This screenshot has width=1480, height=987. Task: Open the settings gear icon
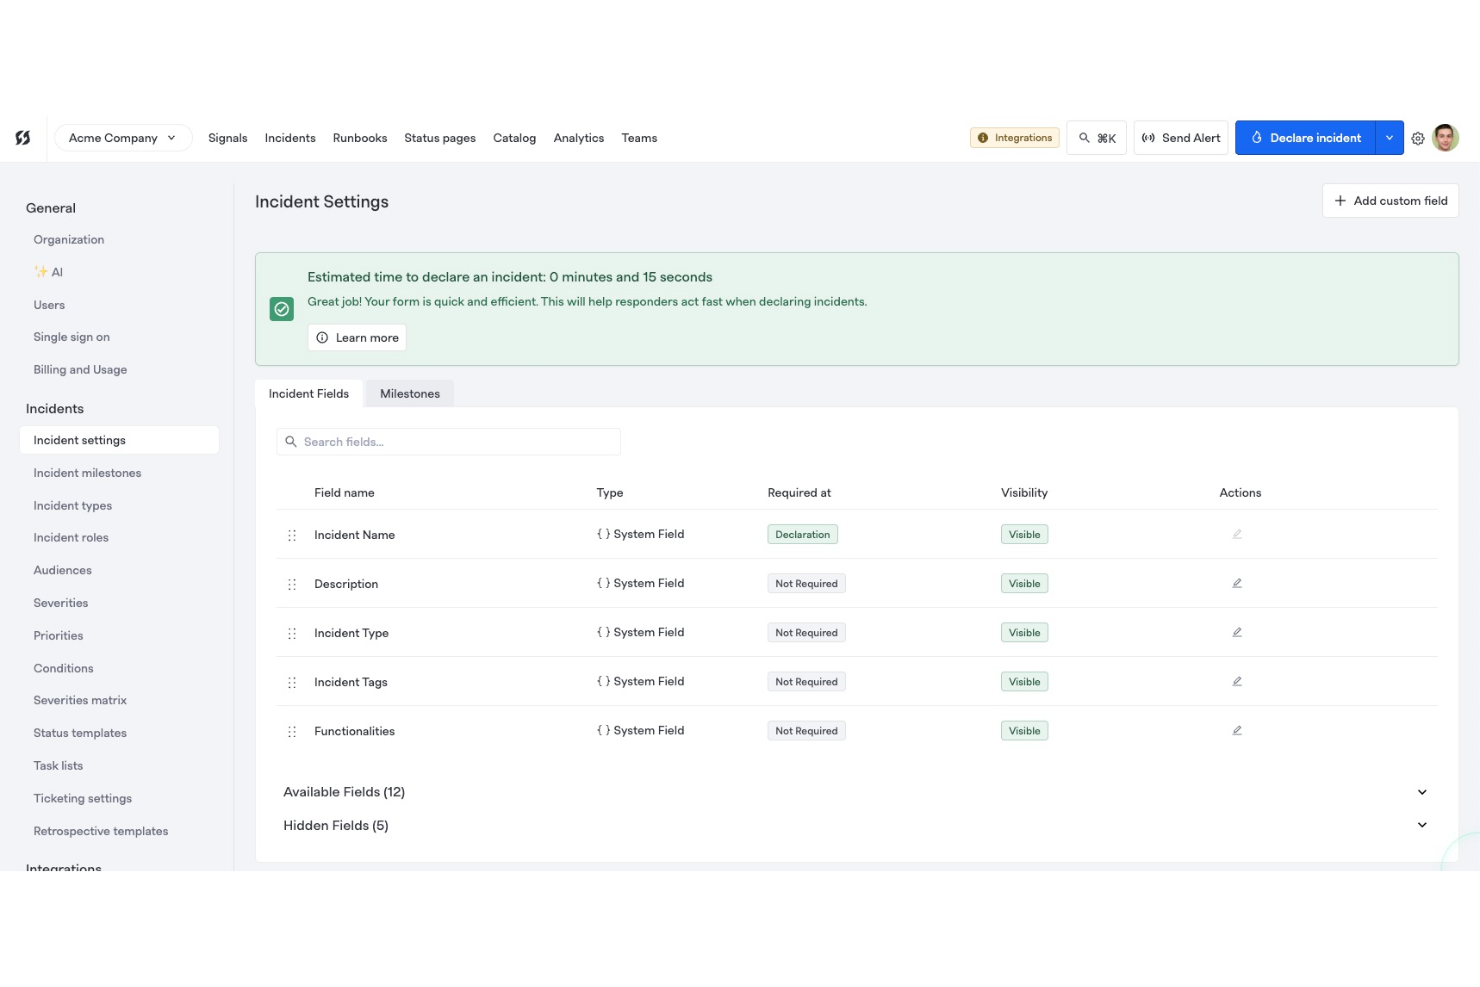point(1418,139)
